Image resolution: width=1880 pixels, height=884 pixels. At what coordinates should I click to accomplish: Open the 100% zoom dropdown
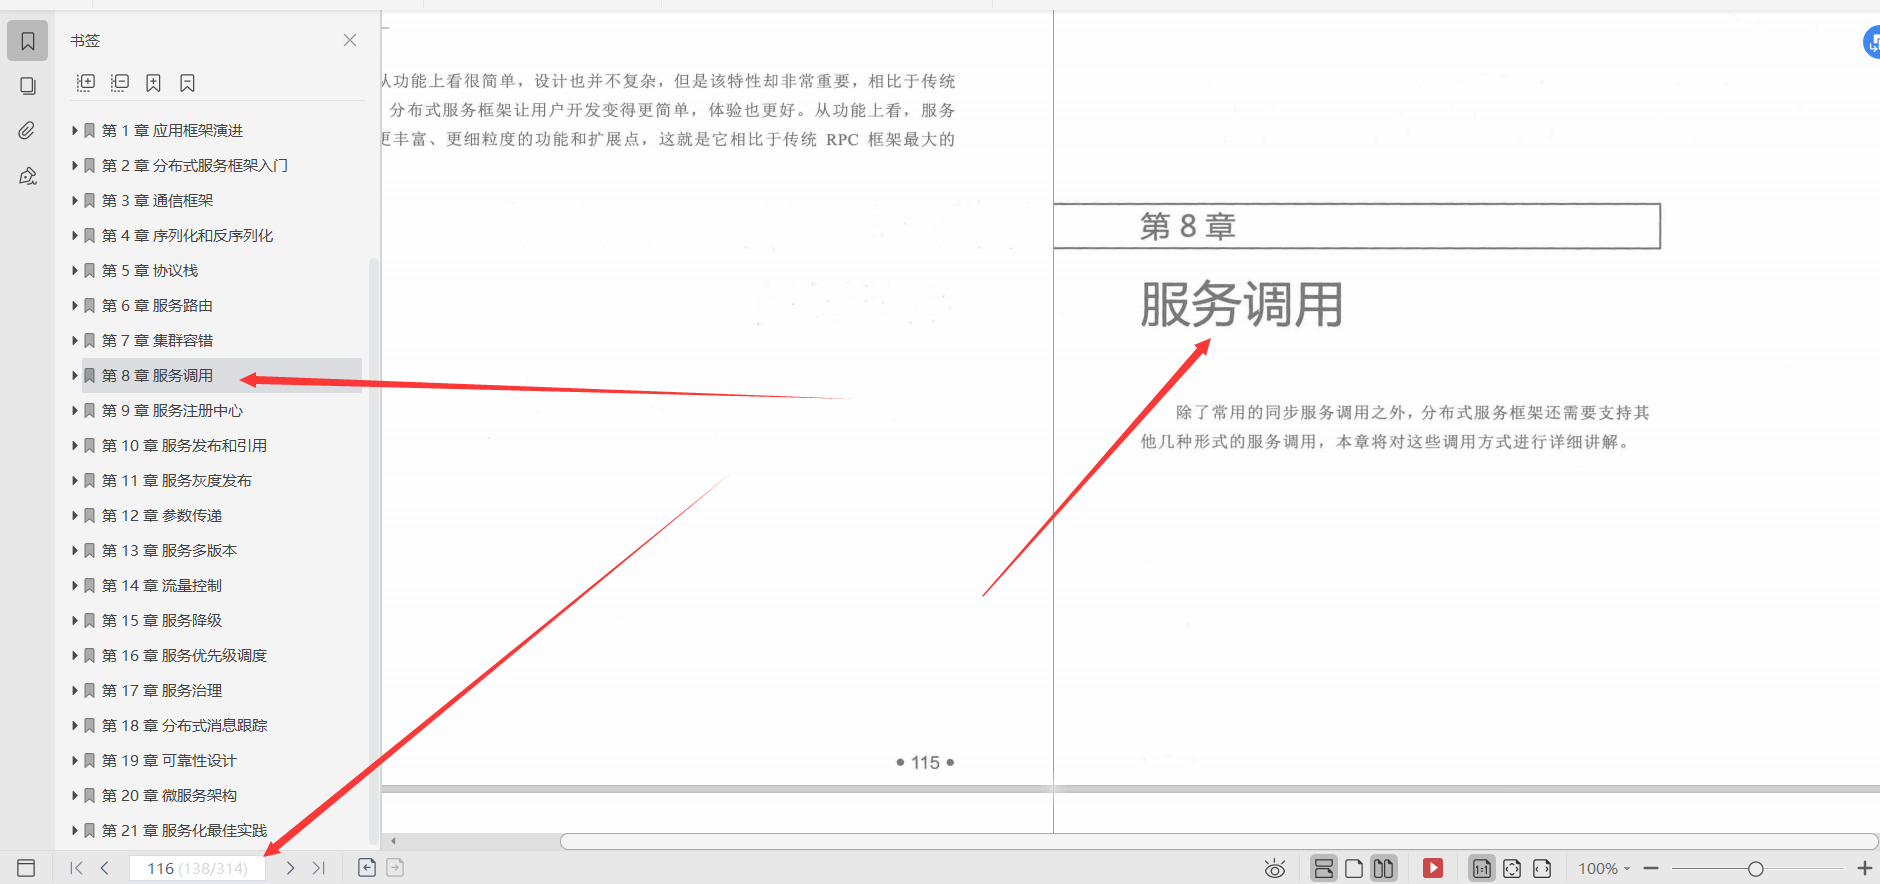click(x=1604, y=868)
